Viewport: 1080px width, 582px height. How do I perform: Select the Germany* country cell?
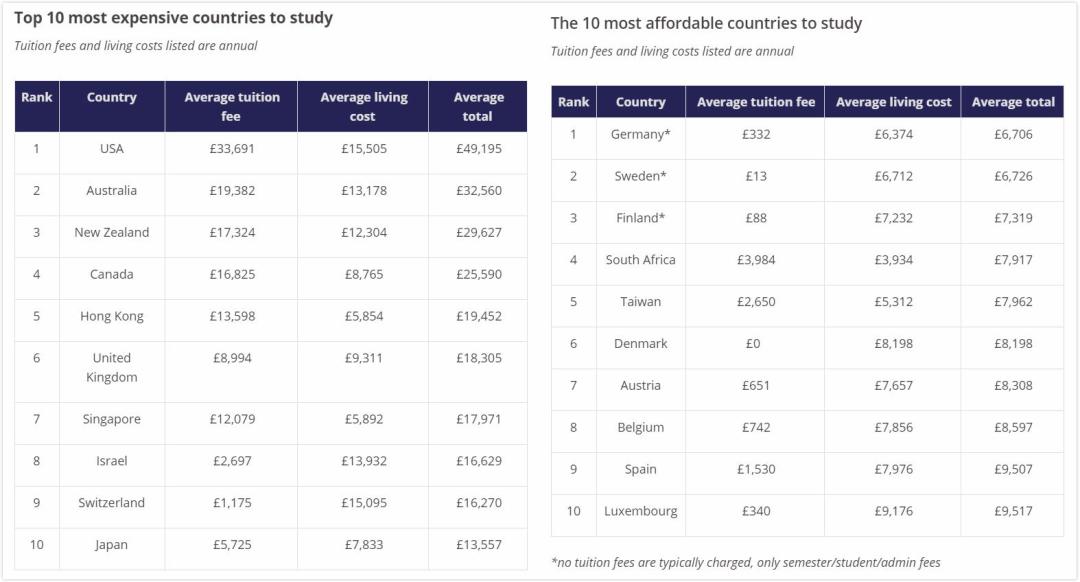[641, 134]
